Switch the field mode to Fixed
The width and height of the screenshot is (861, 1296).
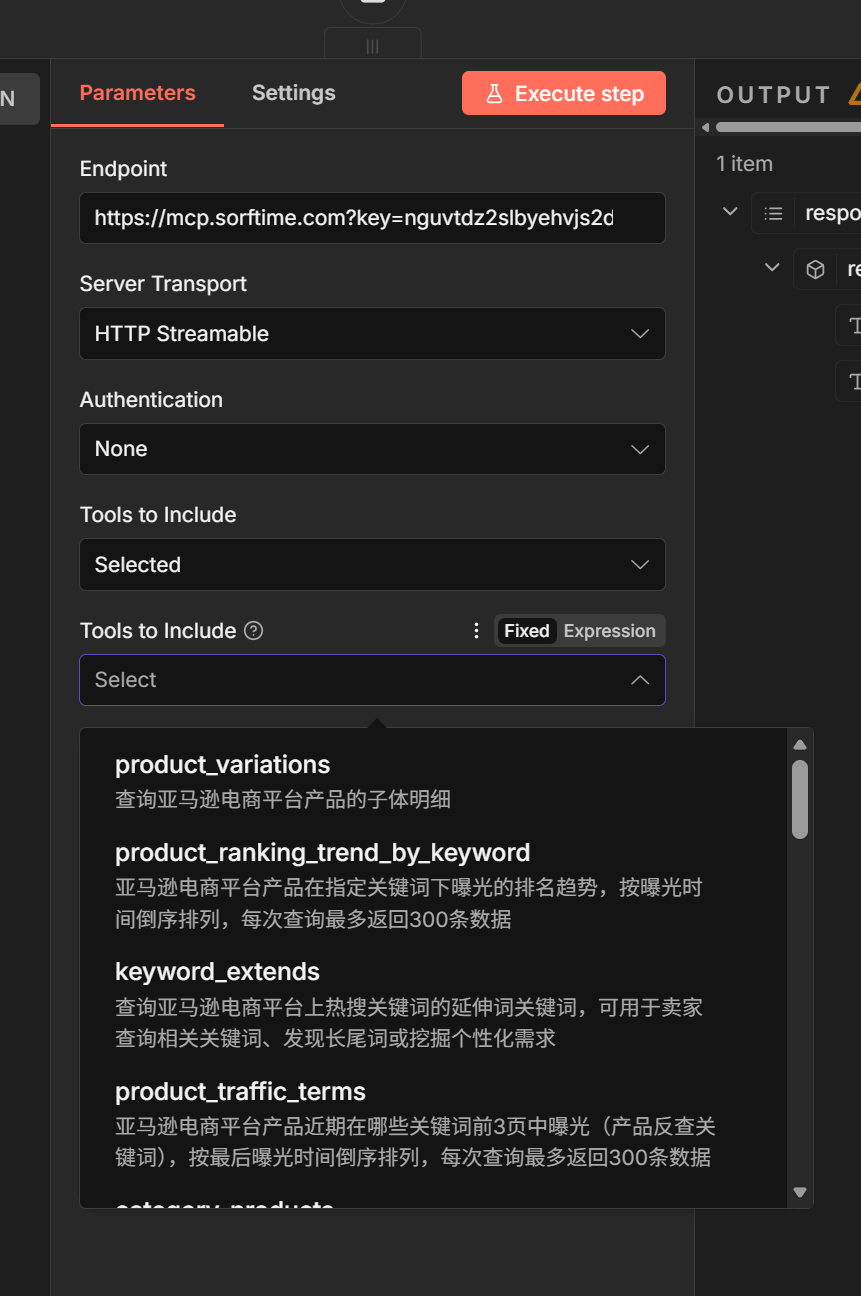[526, 631]
